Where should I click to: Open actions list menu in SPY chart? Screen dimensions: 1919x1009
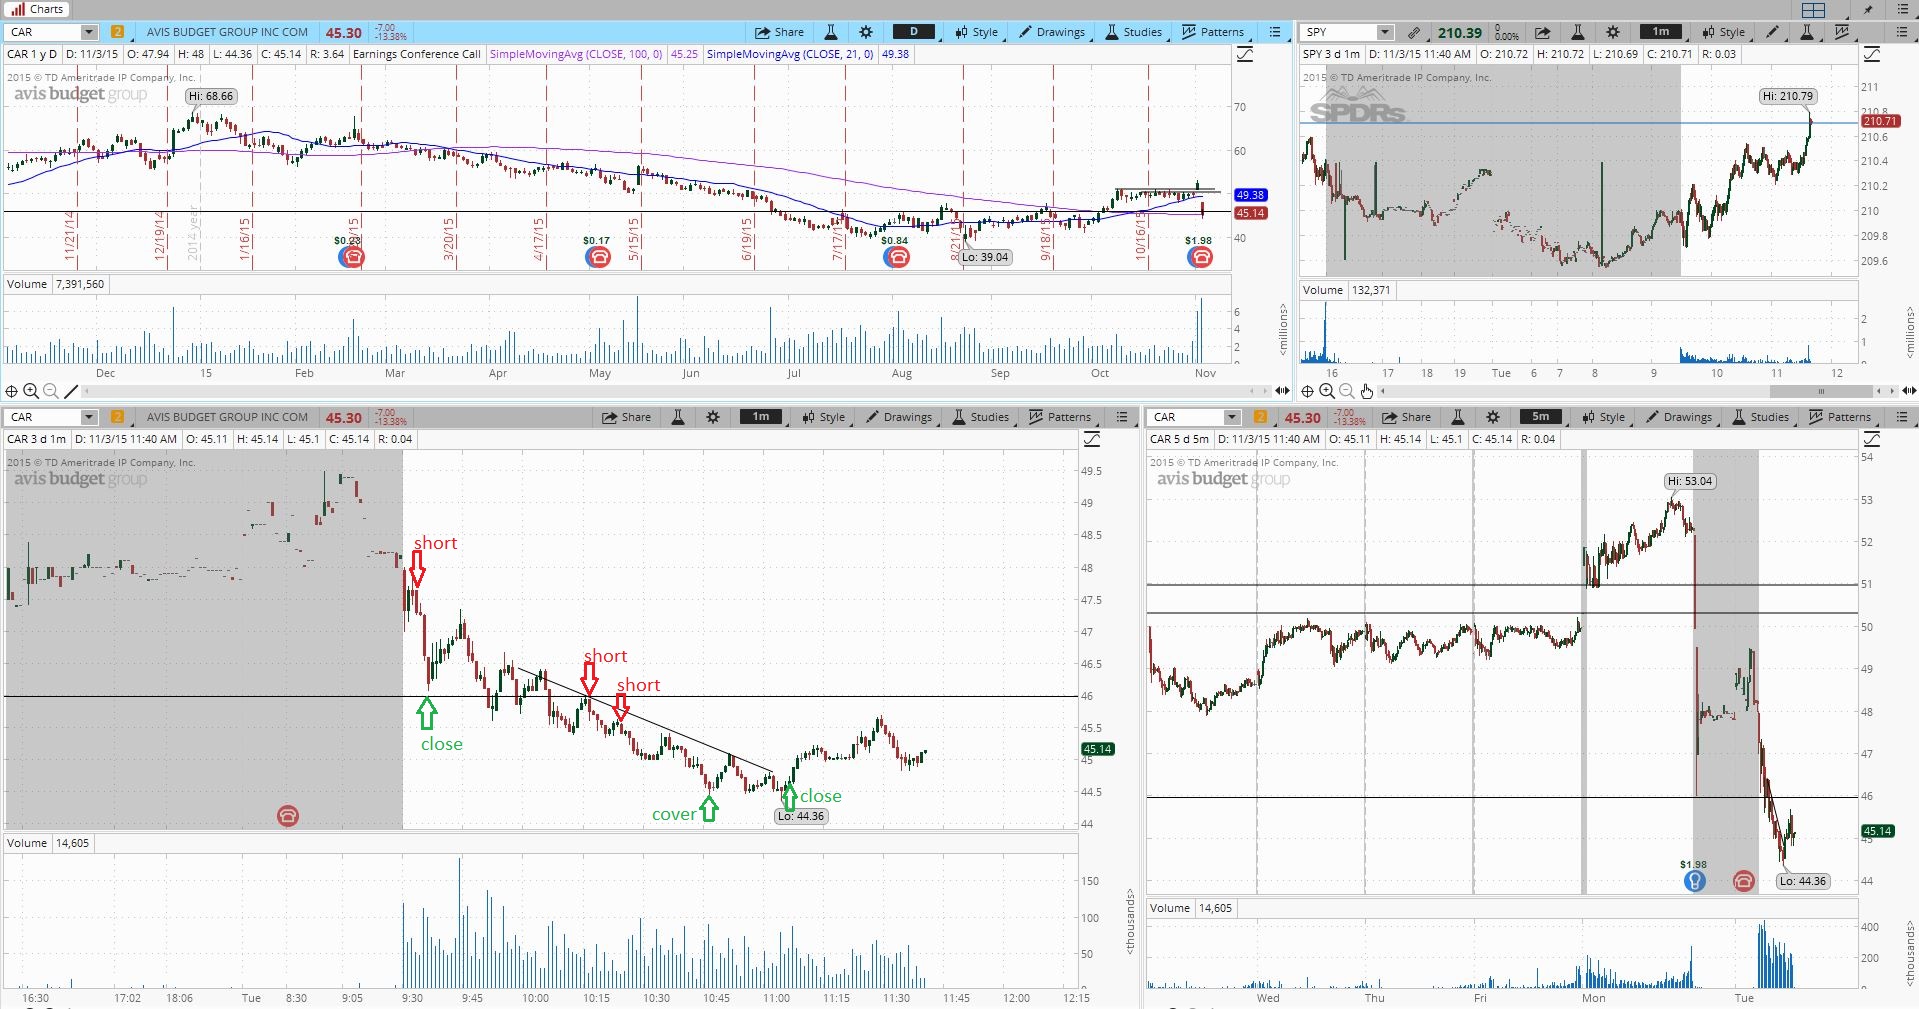click(x=1902, y=32)
